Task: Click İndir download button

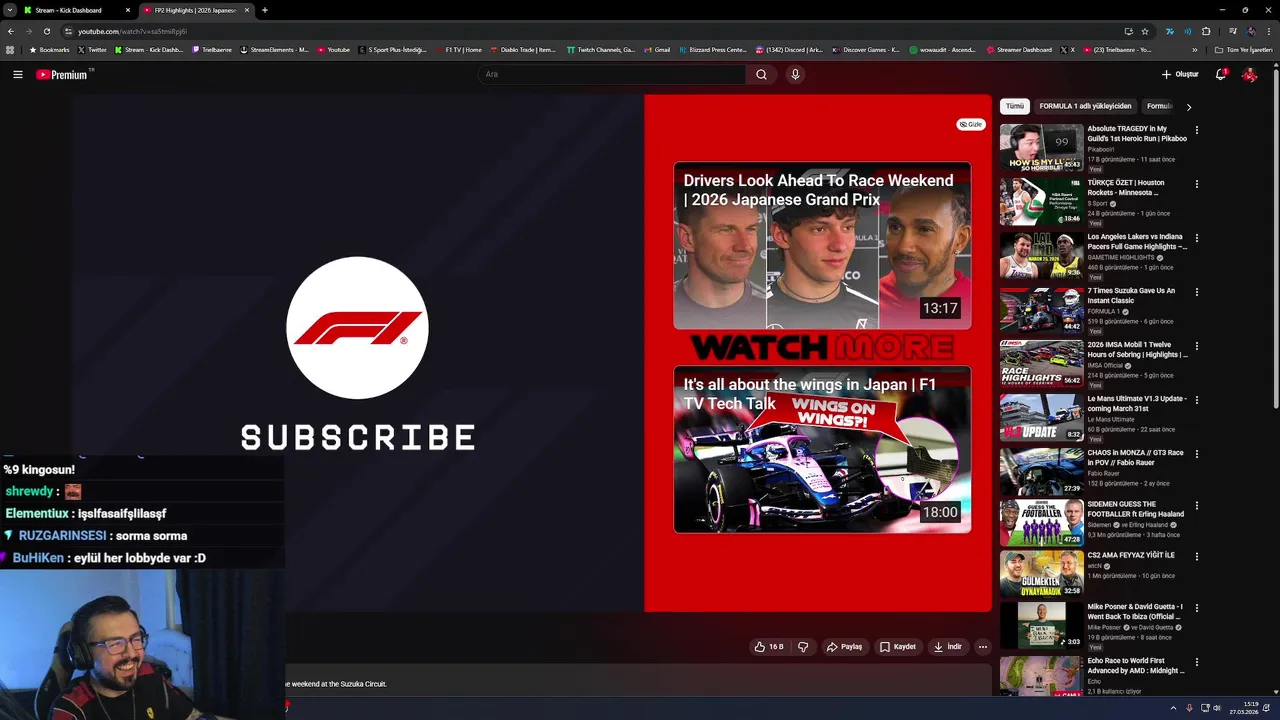Action: coord(947,647)
